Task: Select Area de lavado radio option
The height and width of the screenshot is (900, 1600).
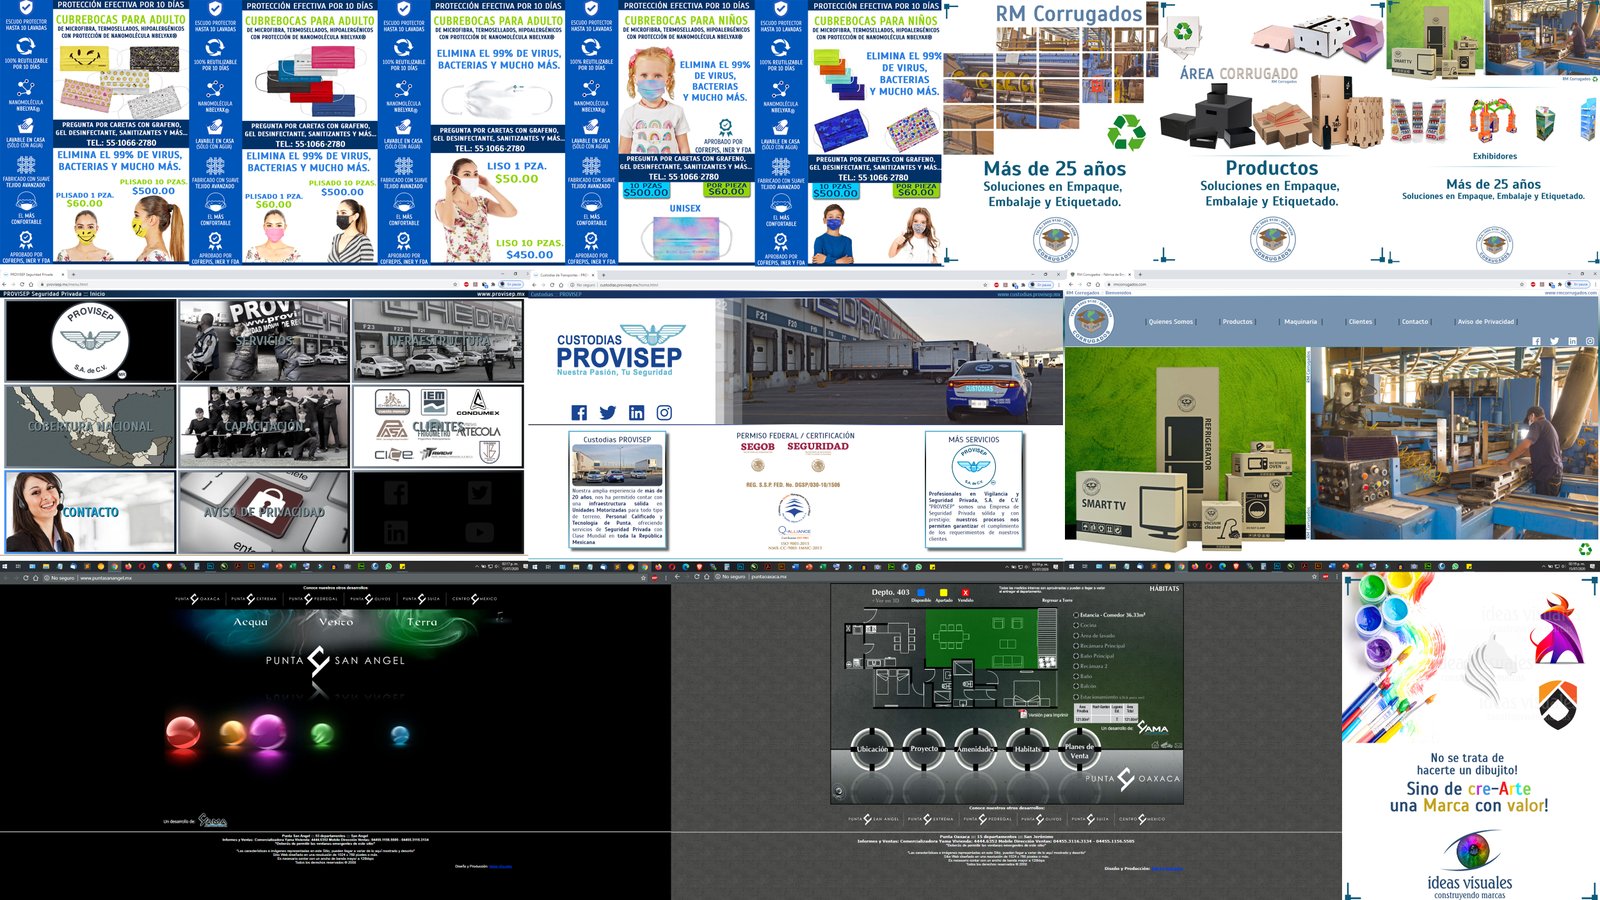Action: [1076, 635]
